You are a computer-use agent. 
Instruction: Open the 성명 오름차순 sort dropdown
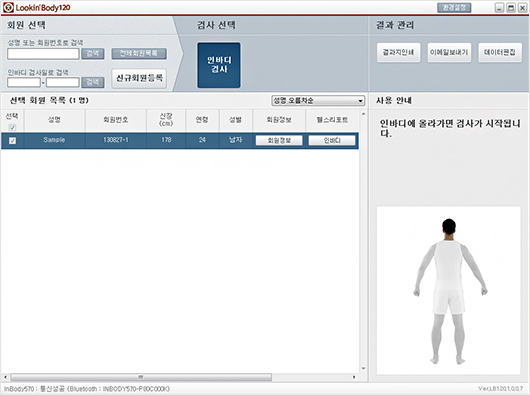click(318, 100)
